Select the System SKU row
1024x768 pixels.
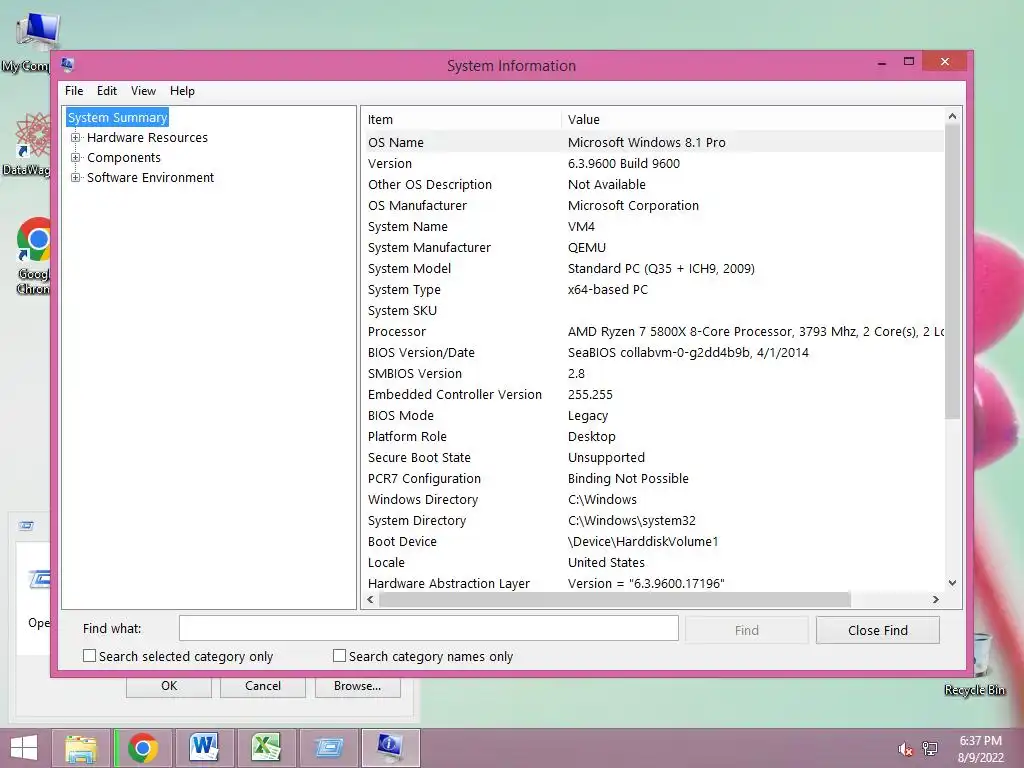[x=653, y=310]
